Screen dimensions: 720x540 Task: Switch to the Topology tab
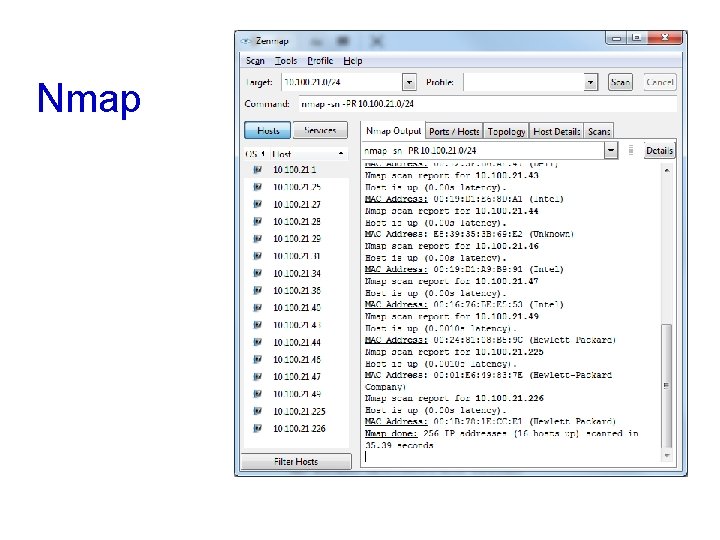click(506, 131)
